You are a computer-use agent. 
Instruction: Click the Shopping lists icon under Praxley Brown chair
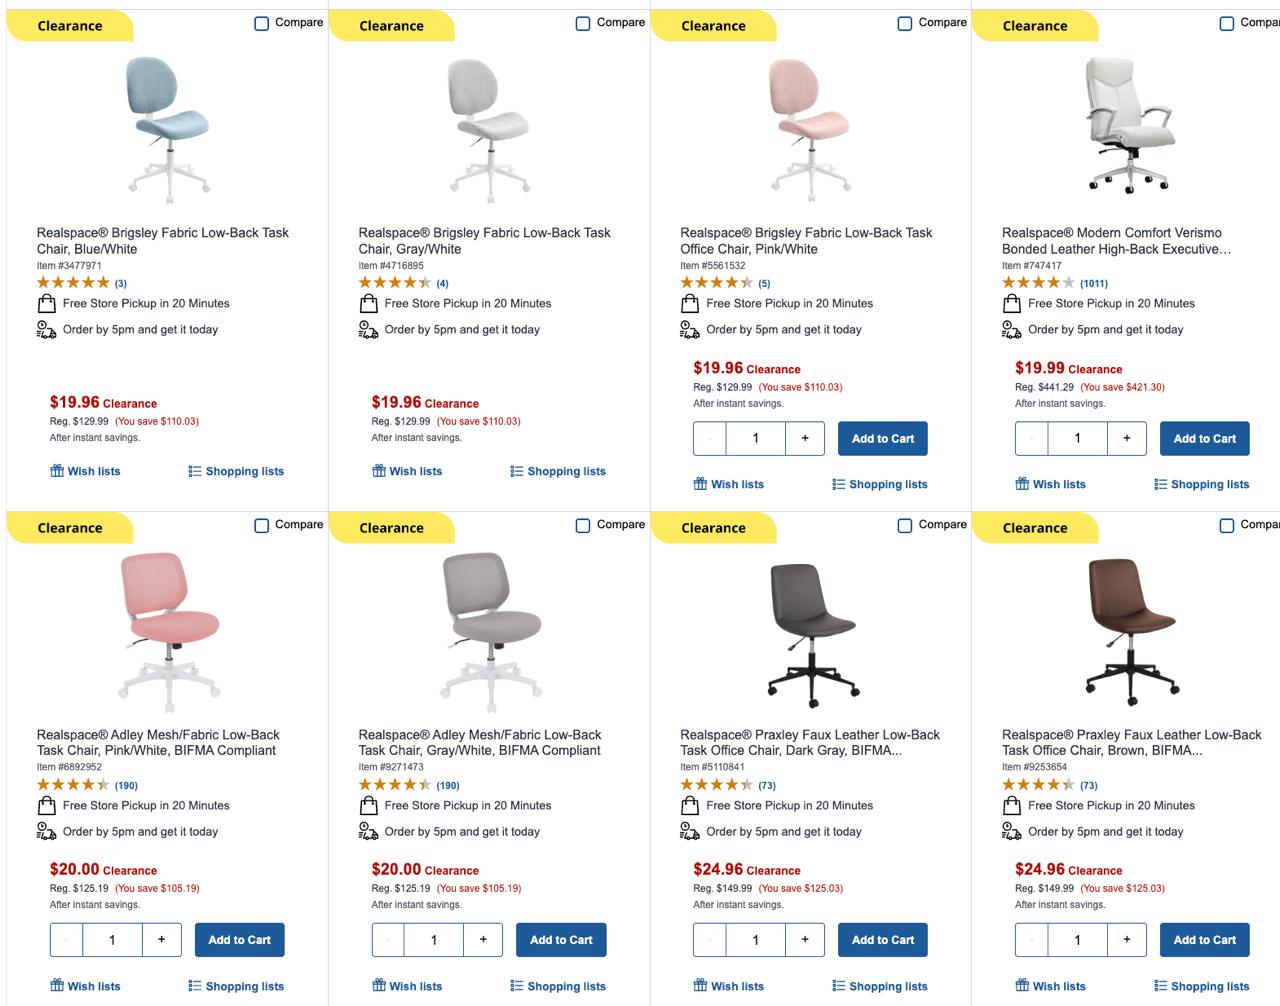click(x=1160, y=986)
